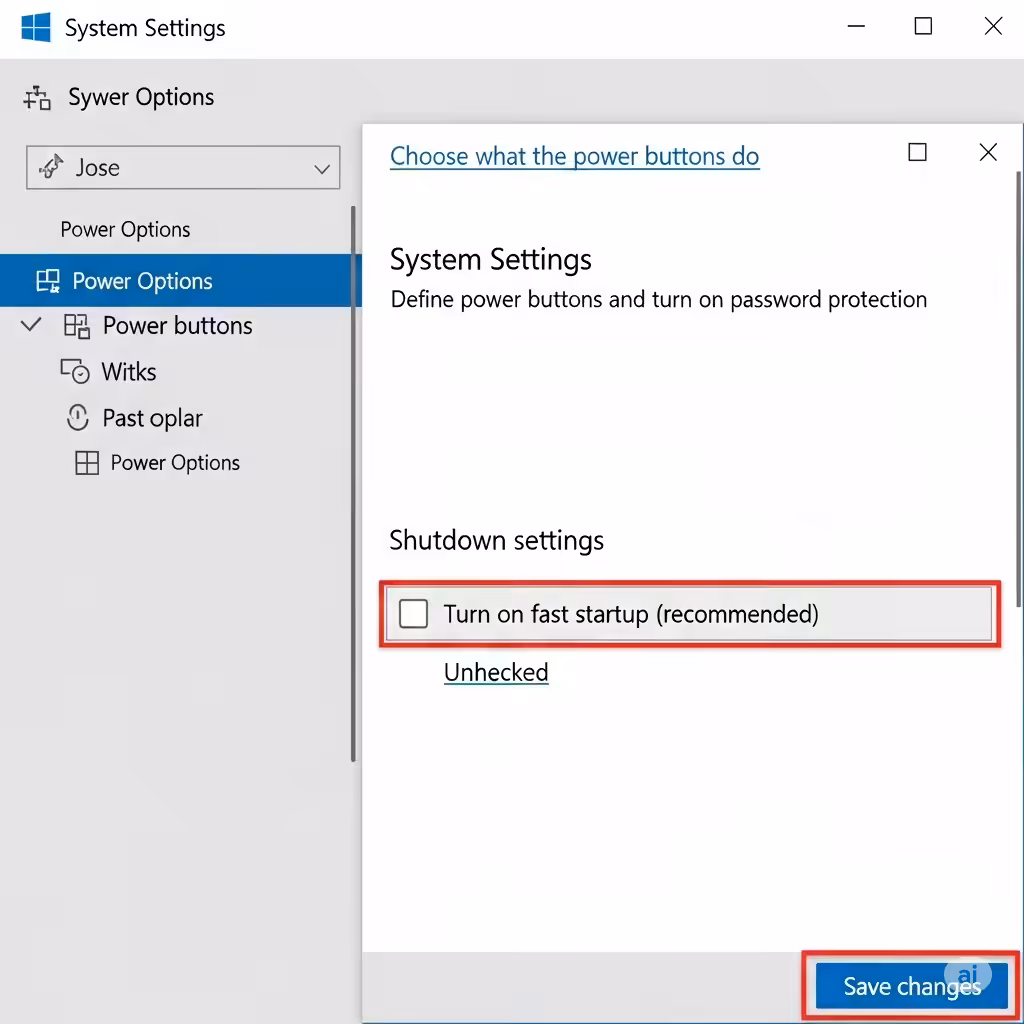This screenshot has height=1024, width=1024.
Task: Open Choose what the power buttons do link
Action: tap(575, 157)
